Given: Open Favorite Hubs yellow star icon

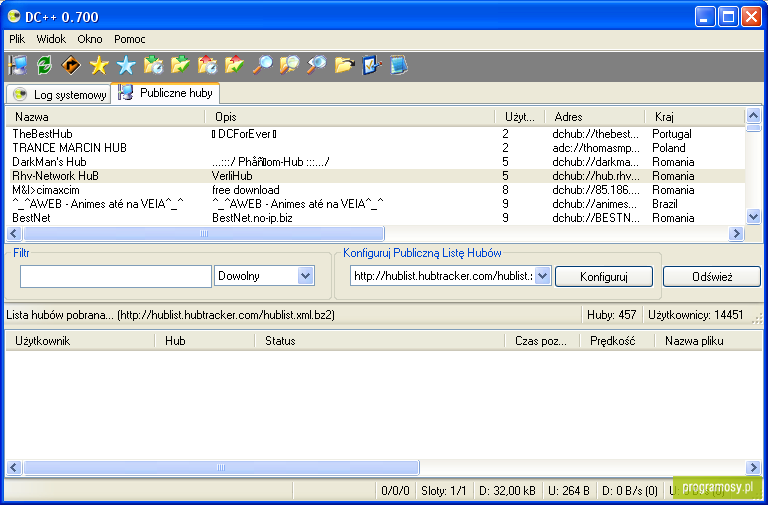Looking at the screenshot, I should (x=99, y=65).
